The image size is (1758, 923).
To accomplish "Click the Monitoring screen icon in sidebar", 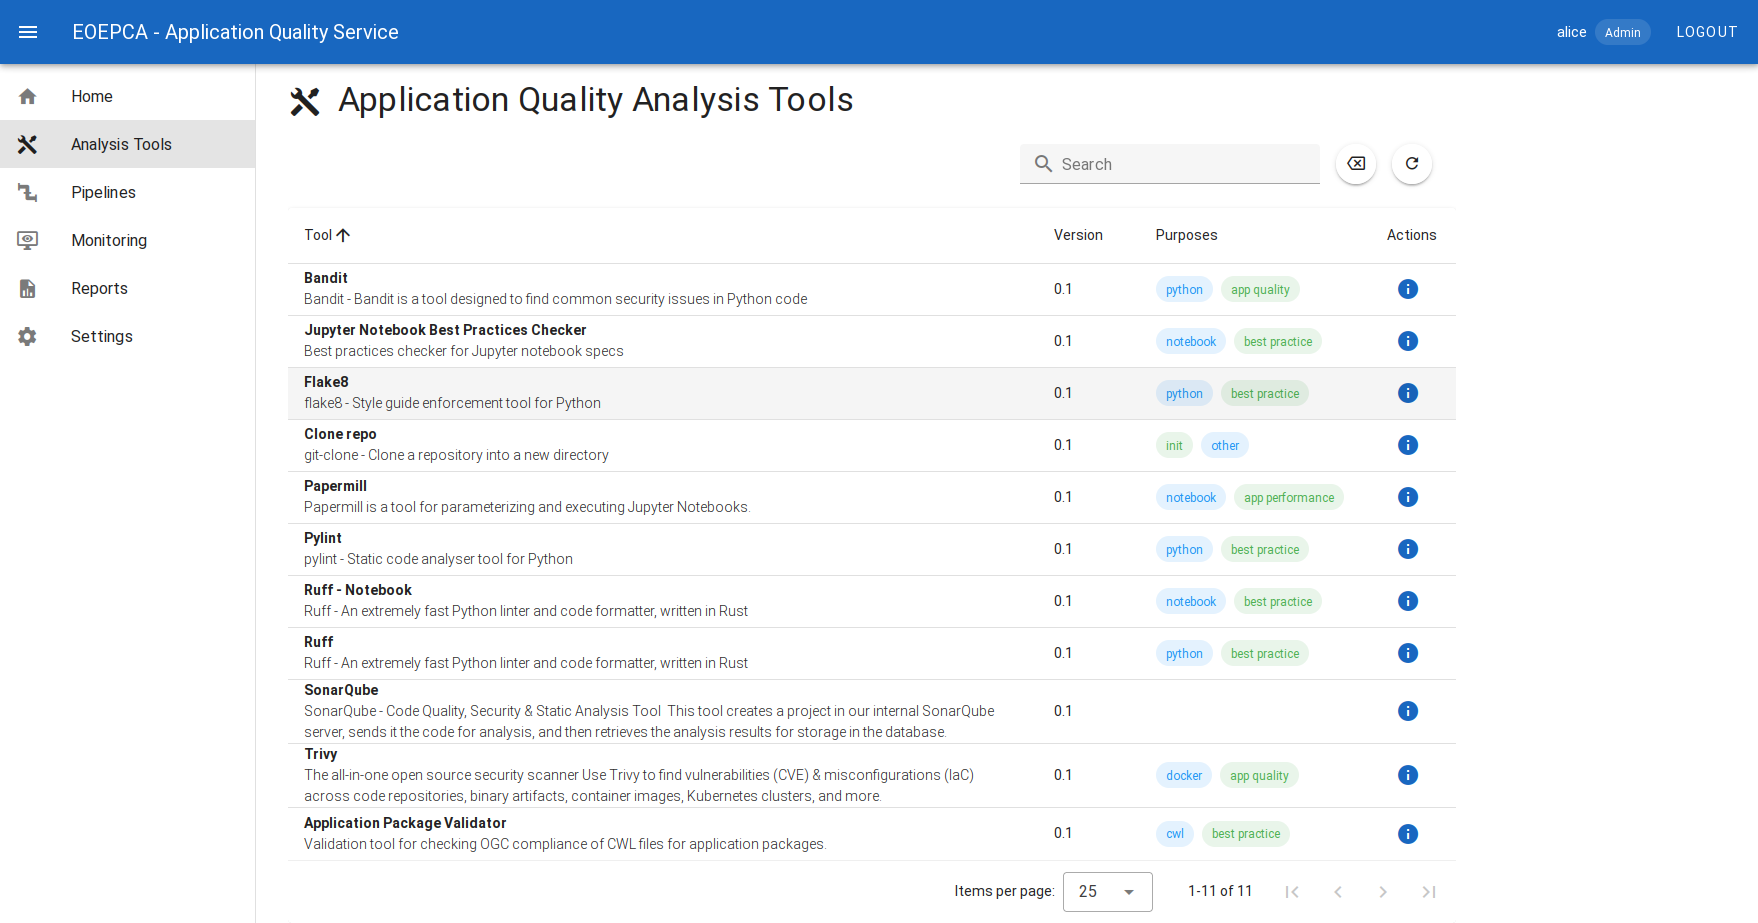I will [x=28, y=240].
